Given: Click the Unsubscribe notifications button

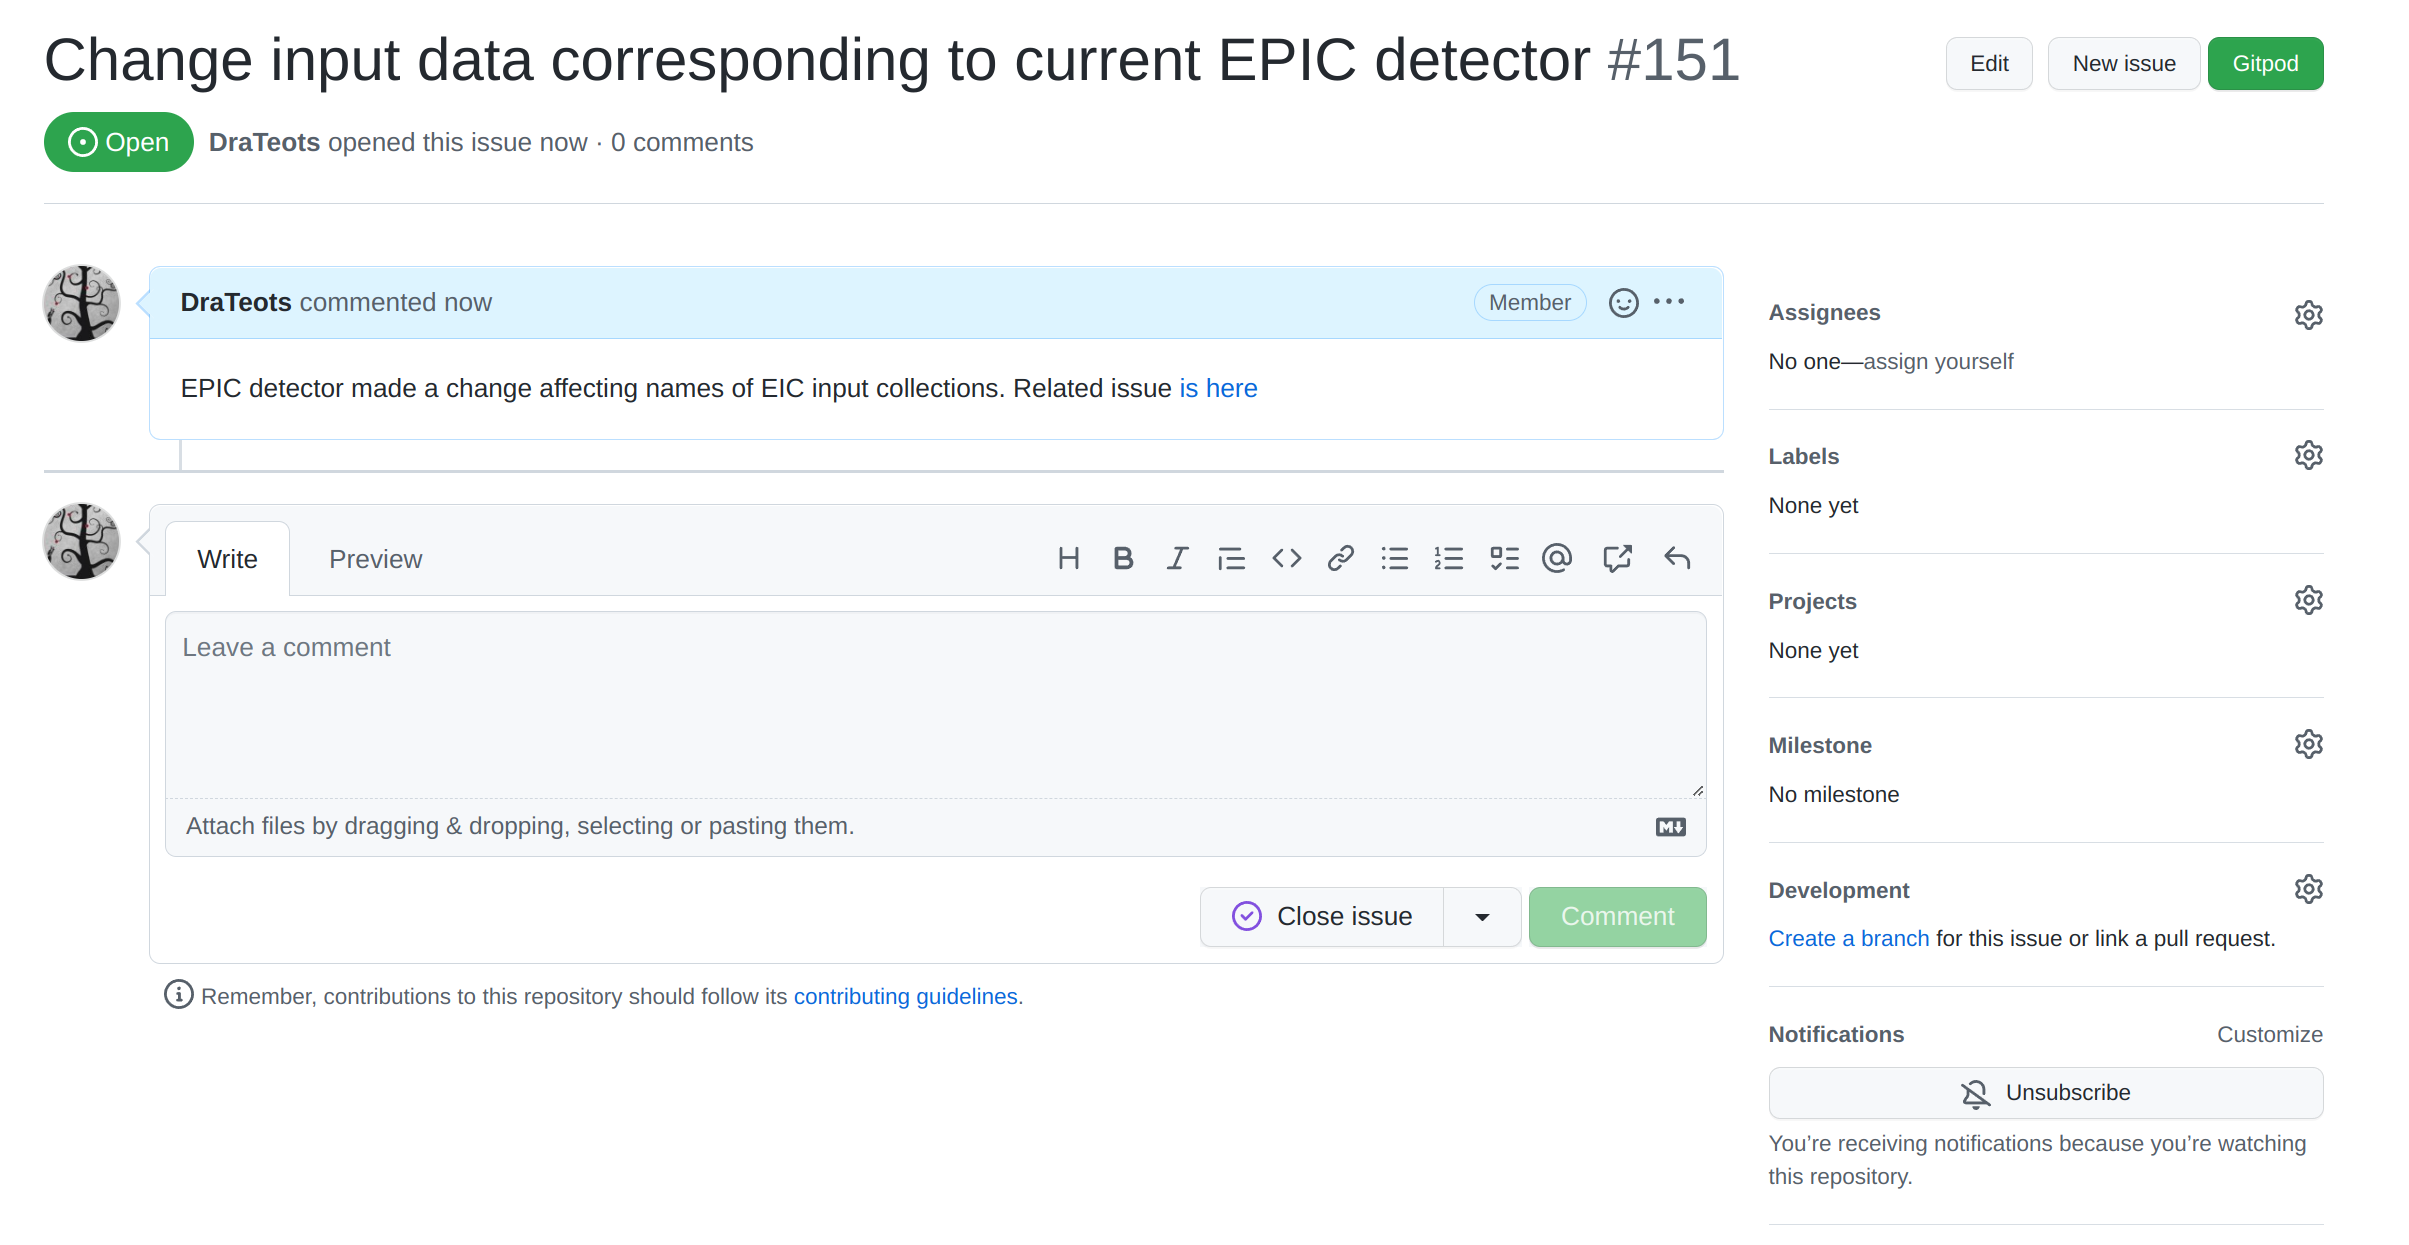Looking at the screenshot, I should pos(2045,1093).
